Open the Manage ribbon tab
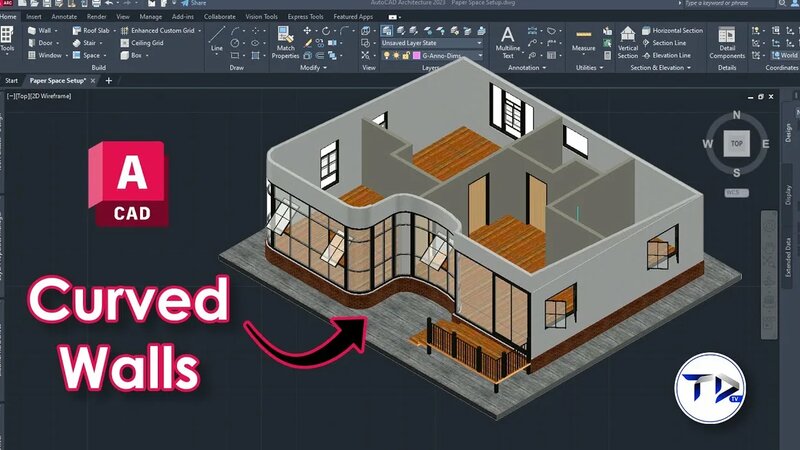Viewport: 800px width, 450px height. (x=151, y=17)
